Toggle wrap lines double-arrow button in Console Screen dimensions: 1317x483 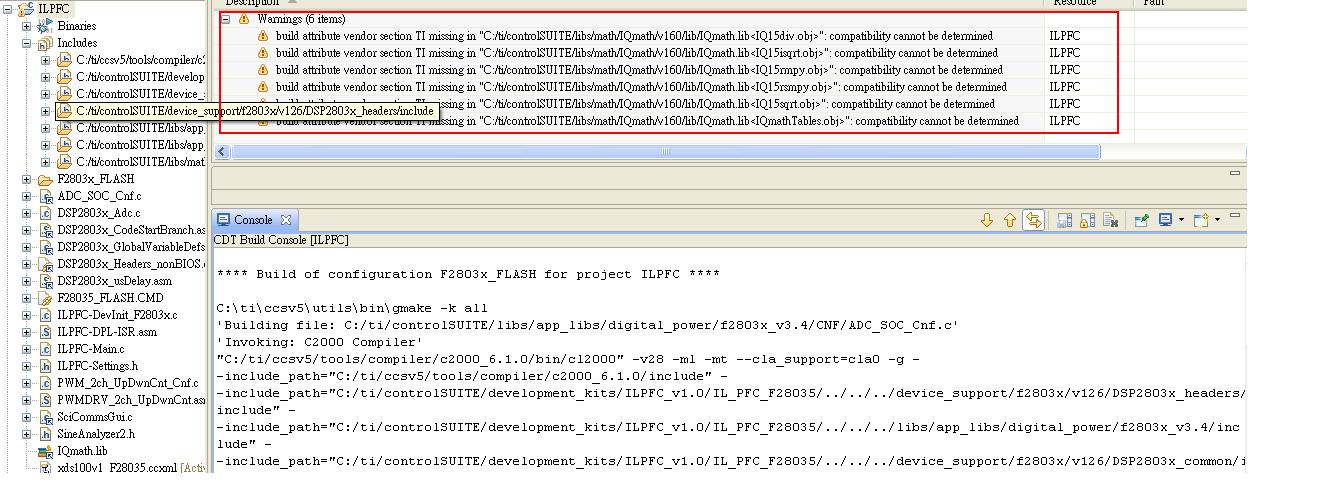(1034, 220)
